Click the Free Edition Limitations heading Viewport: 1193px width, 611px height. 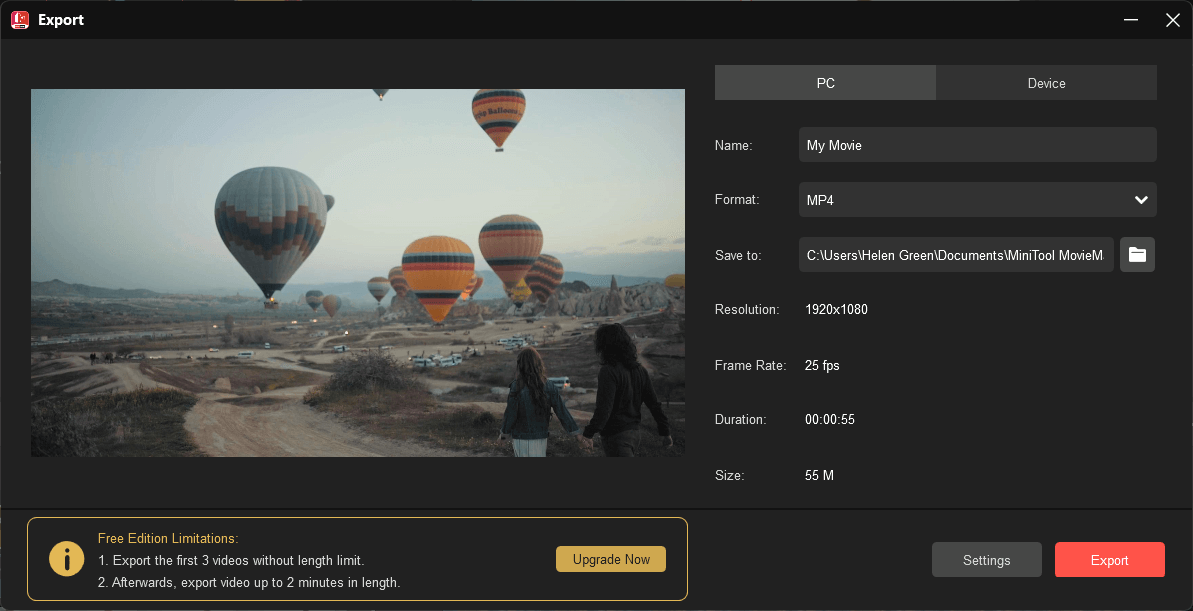point(168,539)
